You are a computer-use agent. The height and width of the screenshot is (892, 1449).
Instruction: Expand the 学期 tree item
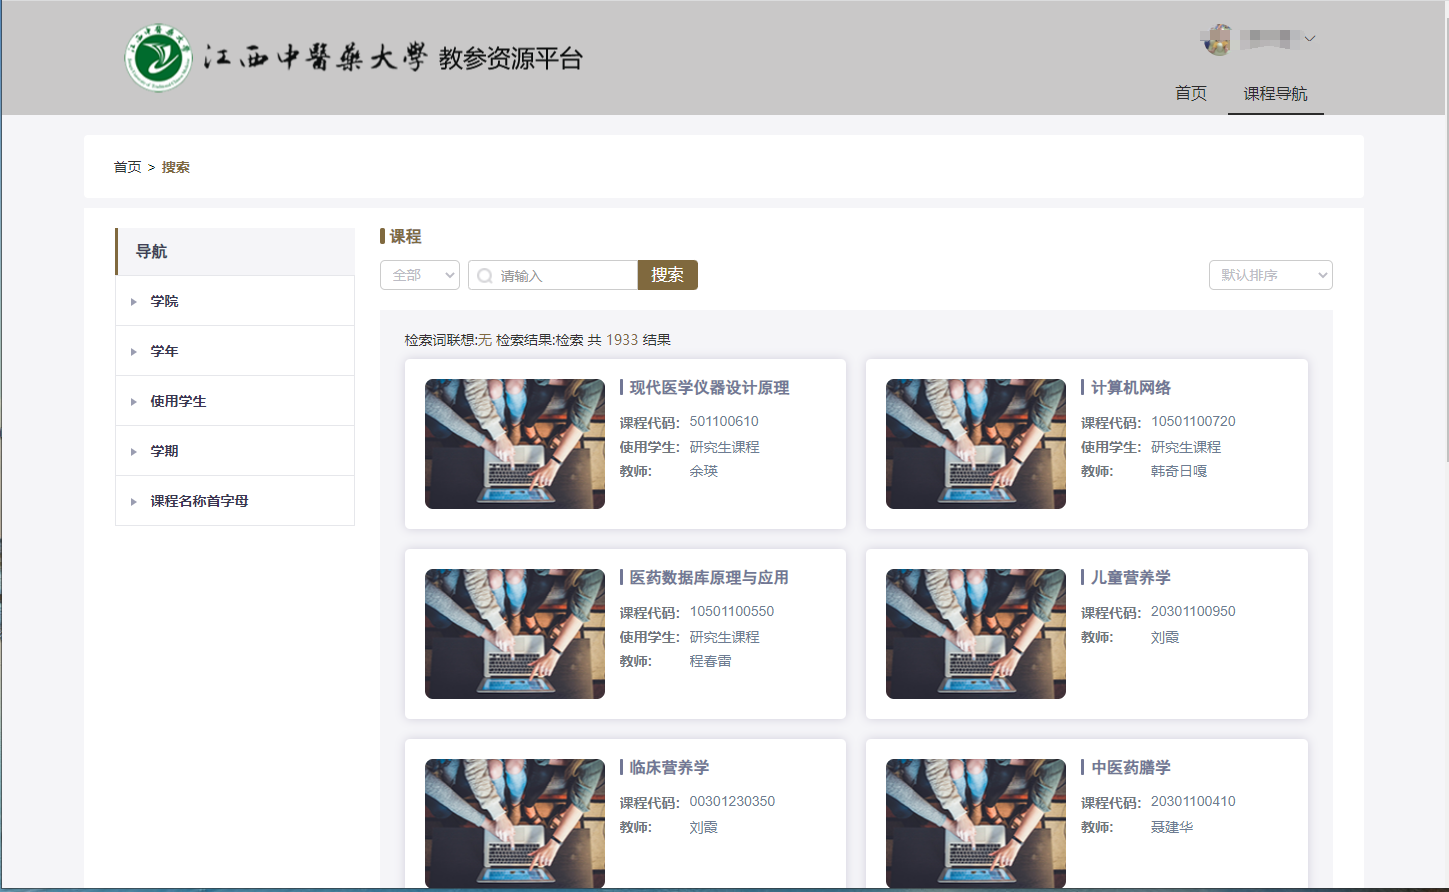pos(164,451)
